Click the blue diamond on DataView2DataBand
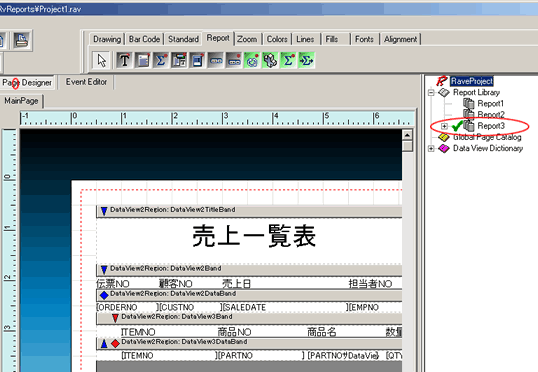The height and width of the screenshot is (372, 538). (104, 295)
